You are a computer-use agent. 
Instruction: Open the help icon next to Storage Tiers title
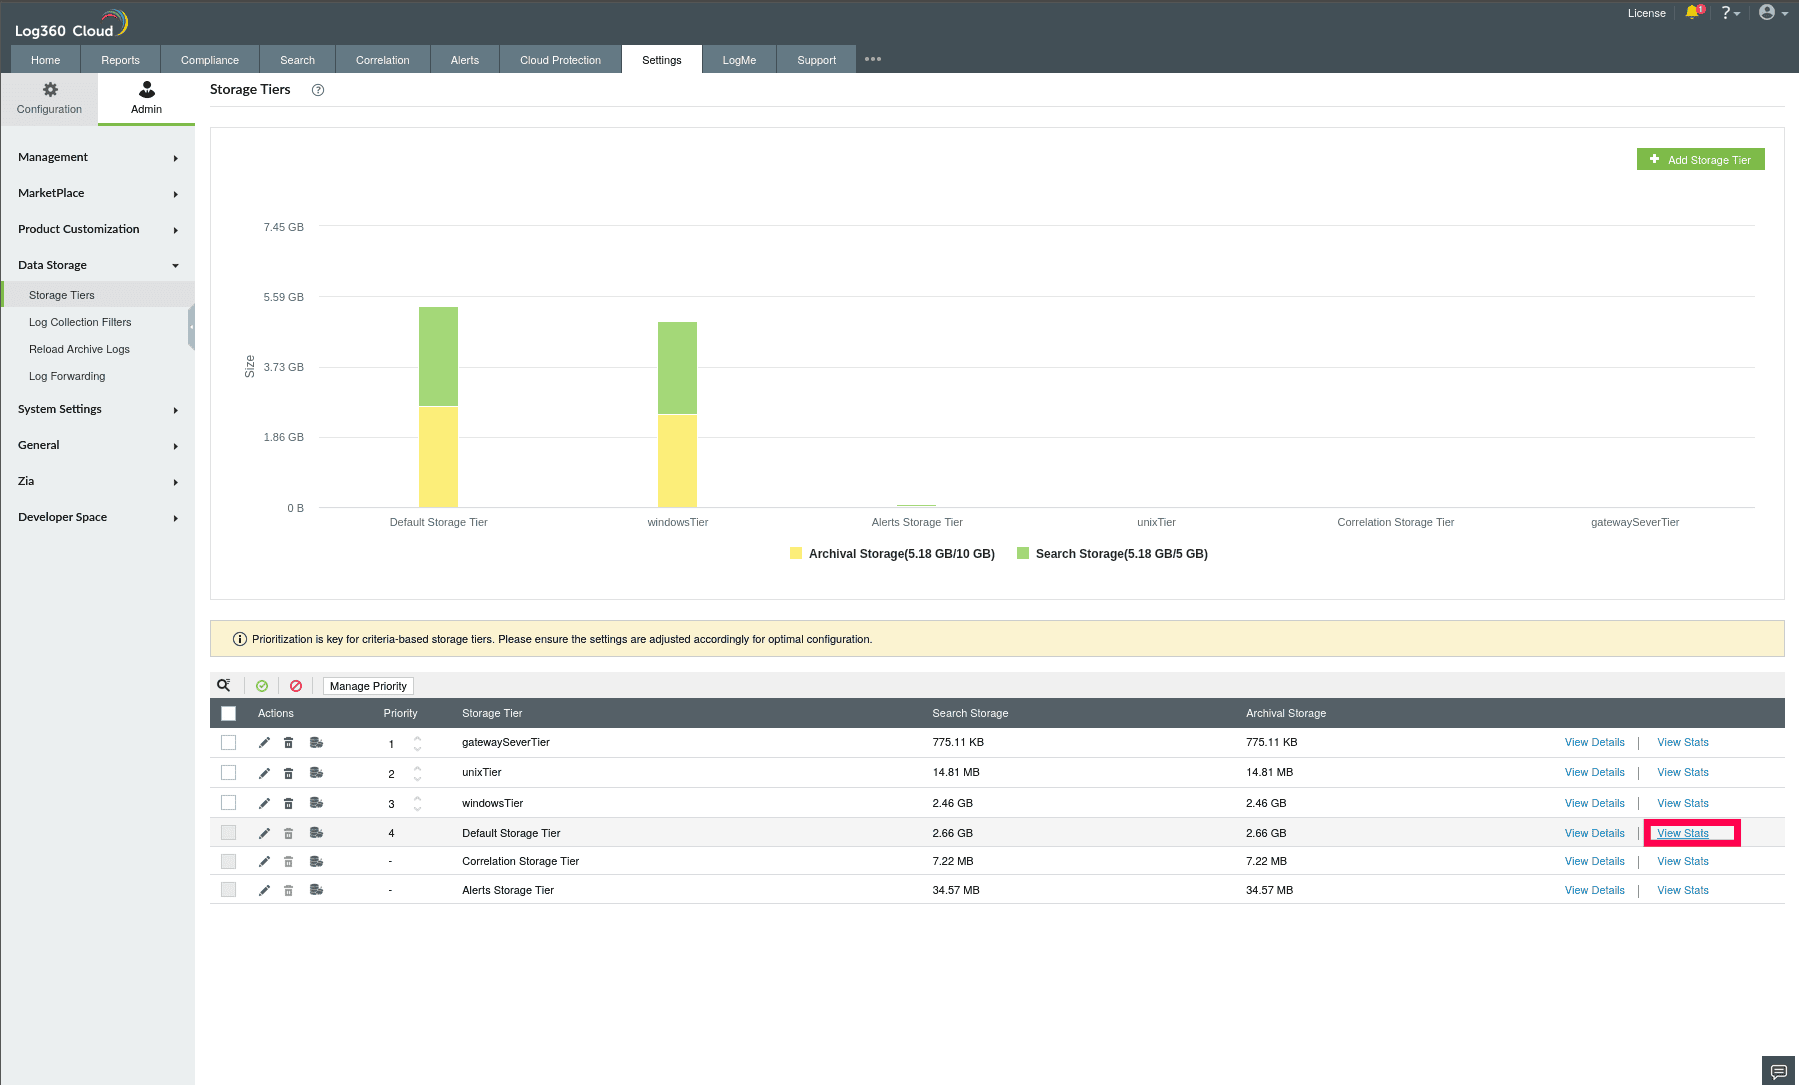318,90
